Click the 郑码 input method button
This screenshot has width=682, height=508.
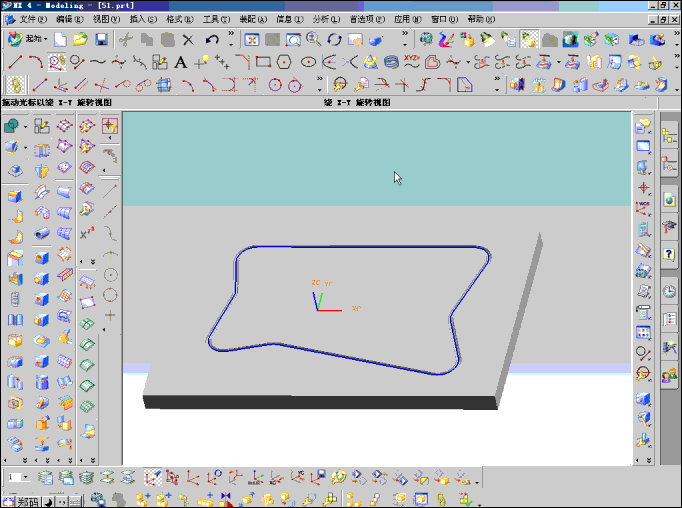click(x=27, y=502)
